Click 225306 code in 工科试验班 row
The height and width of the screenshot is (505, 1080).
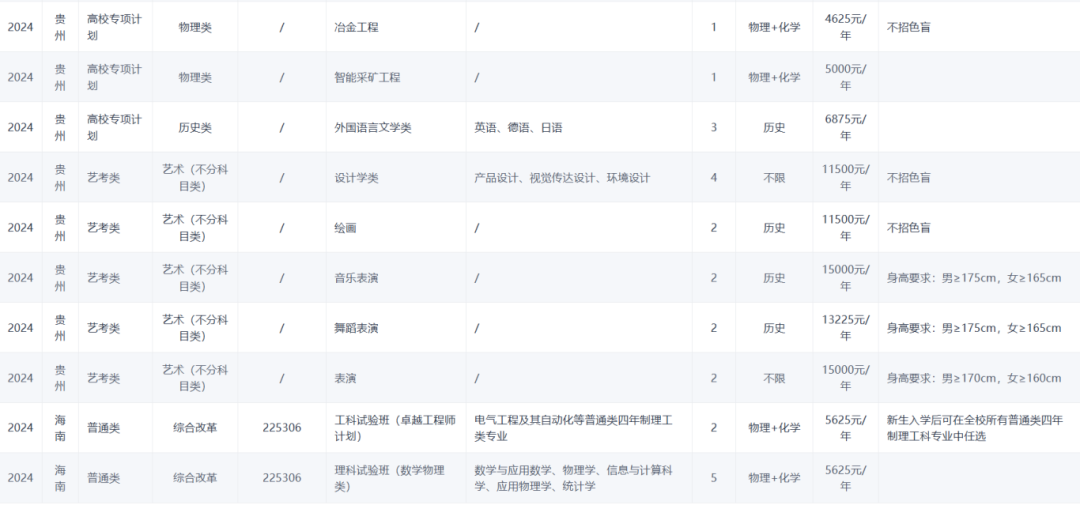(x=282, y=429)
